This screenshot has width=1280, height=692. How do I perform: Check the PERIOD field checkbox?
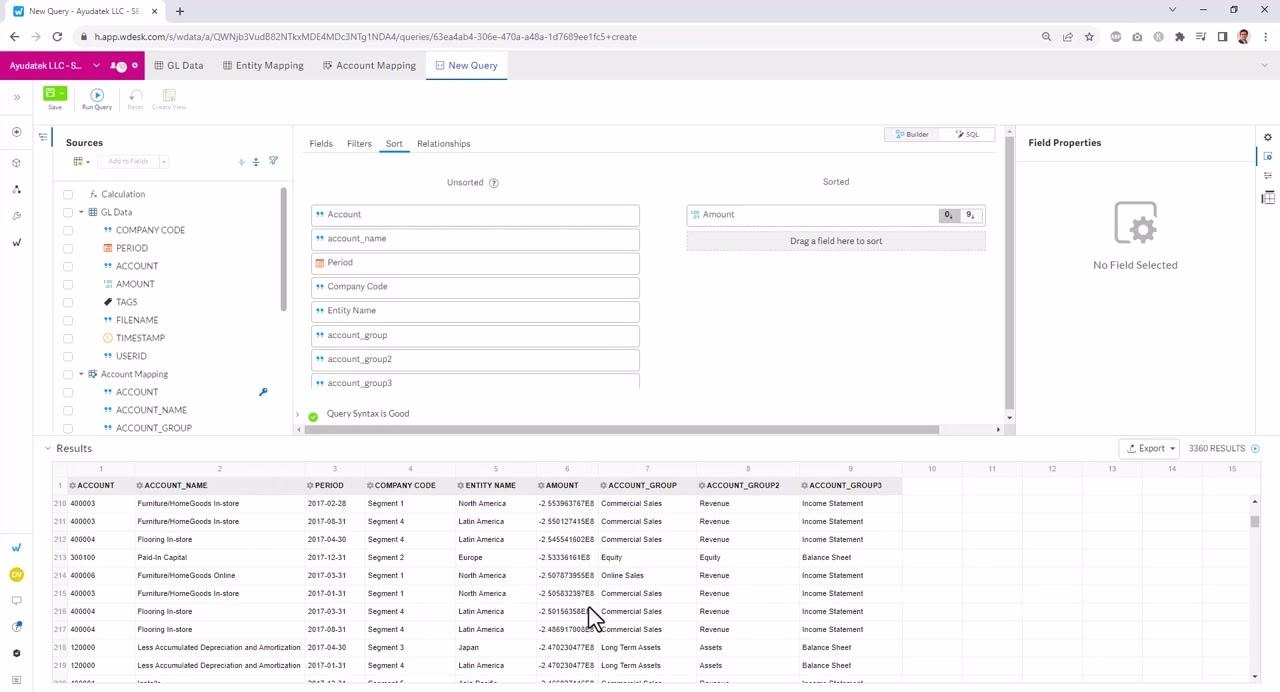[68, 248]
